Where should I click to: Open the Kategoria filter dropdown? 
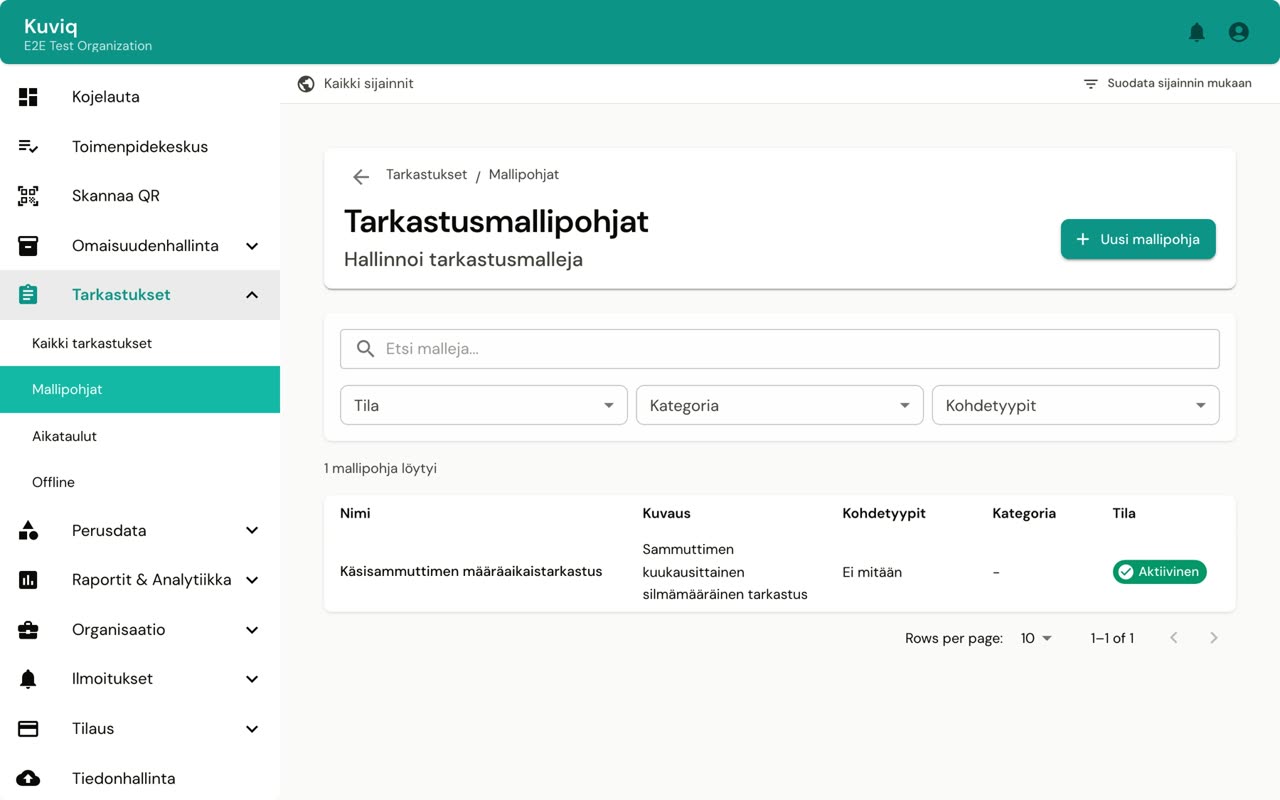coord(780,405)
